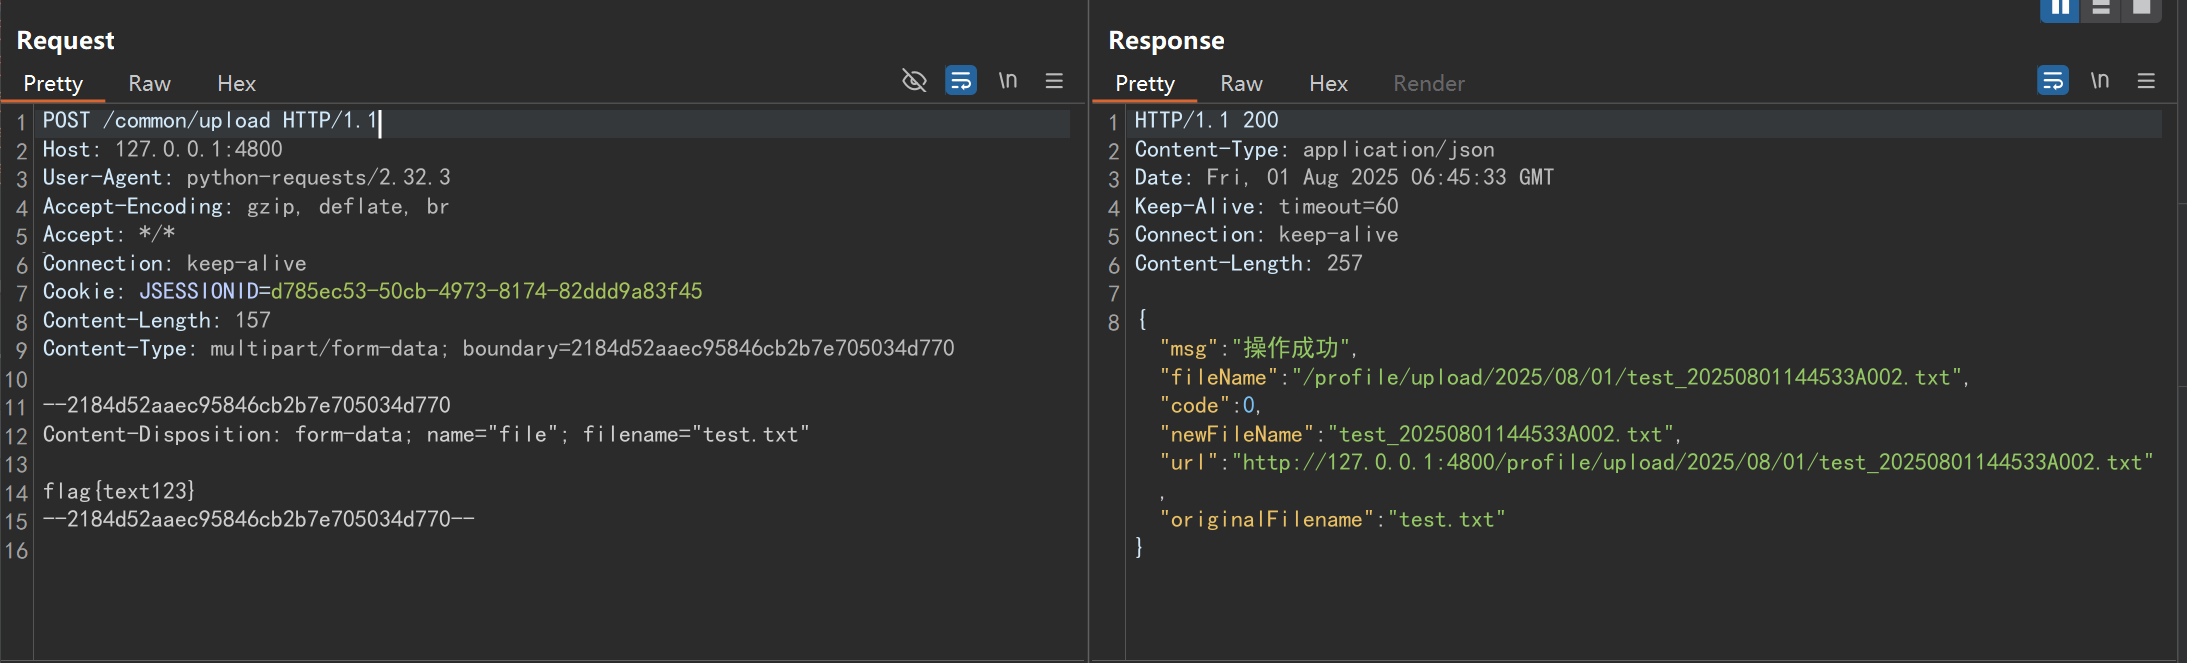This screenshot has width=2187, height=663.
Task: Click the JSESSIONID cookie value
Action: pos(486,292)
